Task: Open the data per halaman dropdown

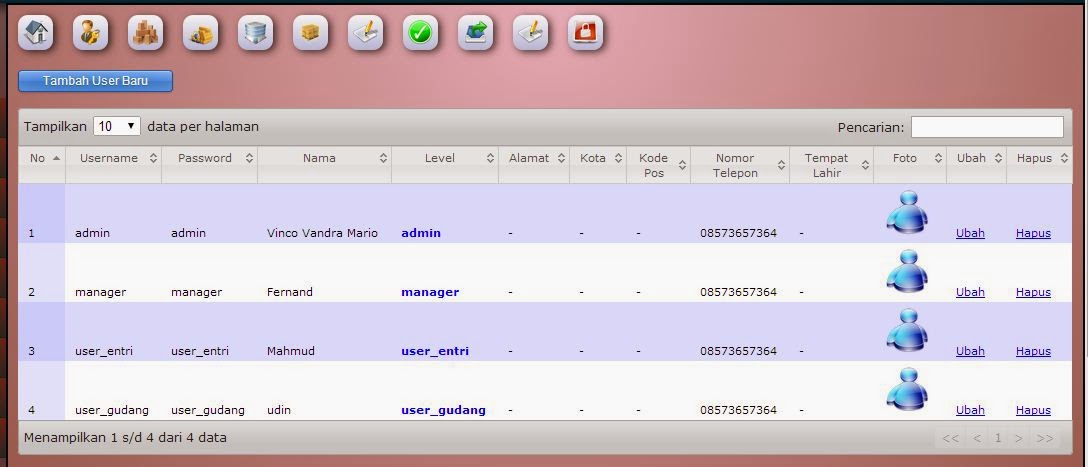Action: [x=117, y=126]
